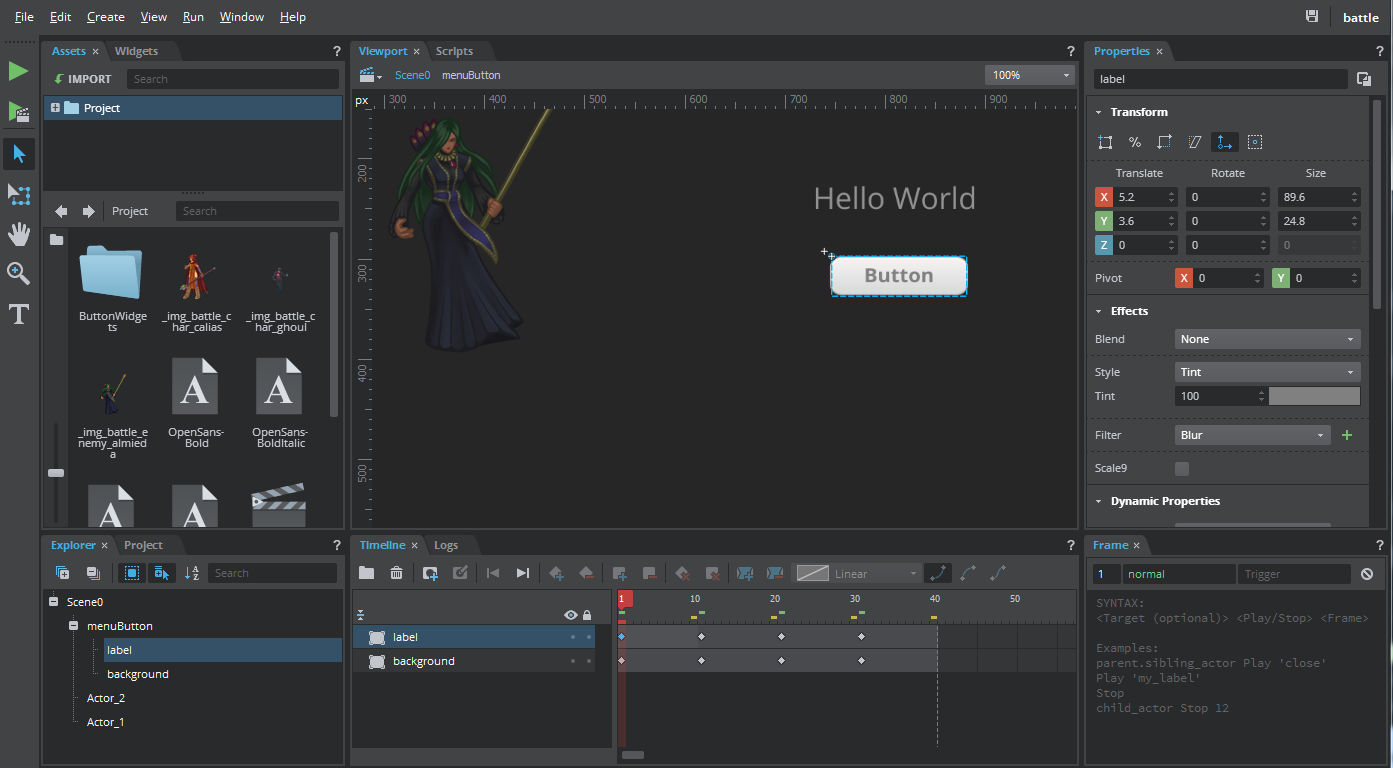Click the gray Tint color swatch
The image size is (1393, 768).
1314,396
